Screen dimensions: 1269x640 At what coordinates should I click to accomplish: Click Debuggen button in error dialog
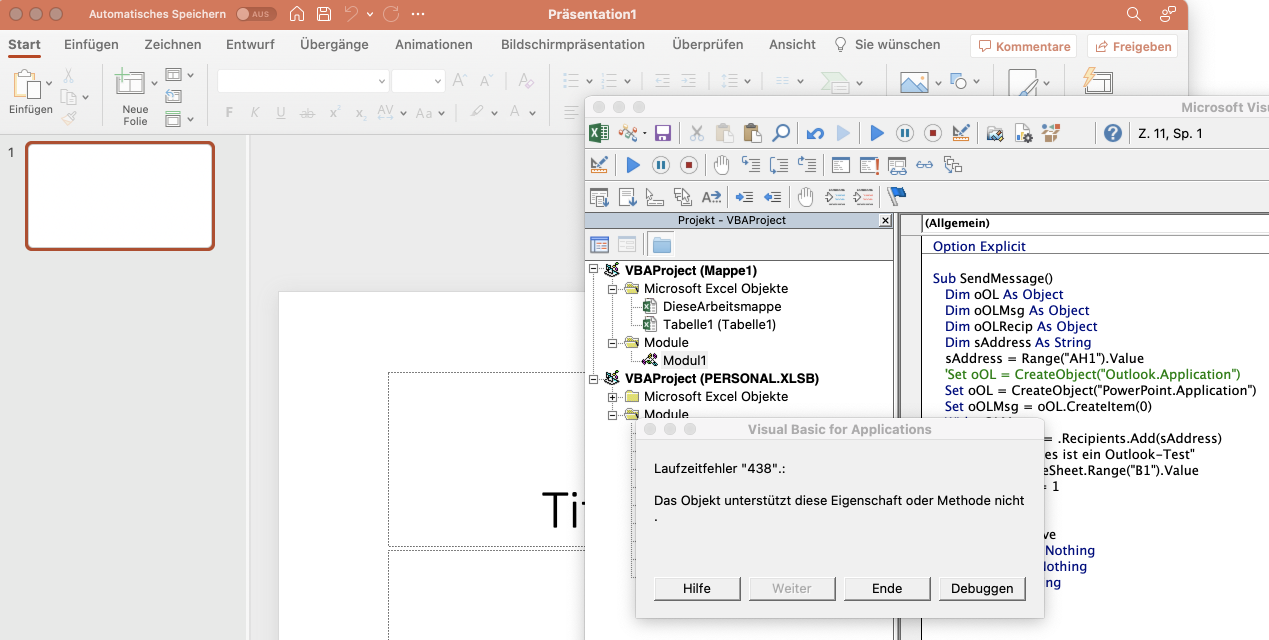(x=982, y=588)
